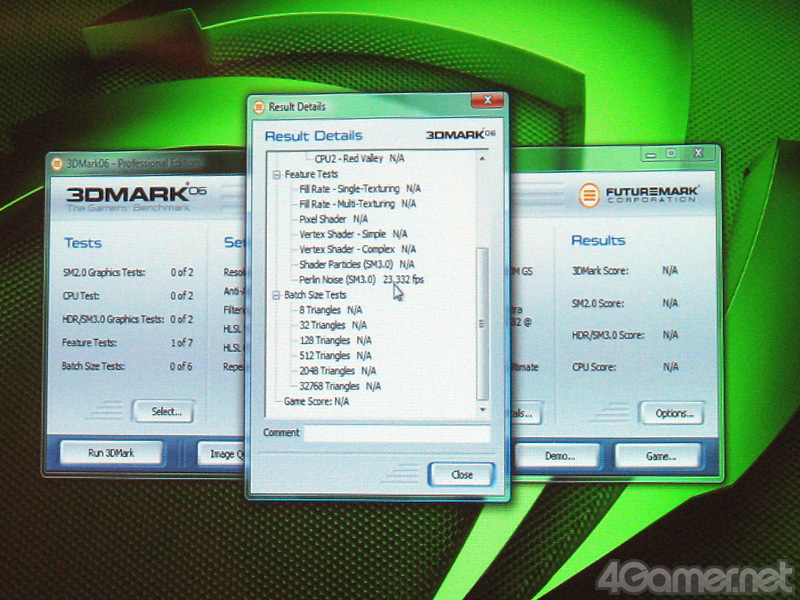The image size is (800, 600).
Task: Select Vertex Shader - Simple row
Action: tap(353, 234)
